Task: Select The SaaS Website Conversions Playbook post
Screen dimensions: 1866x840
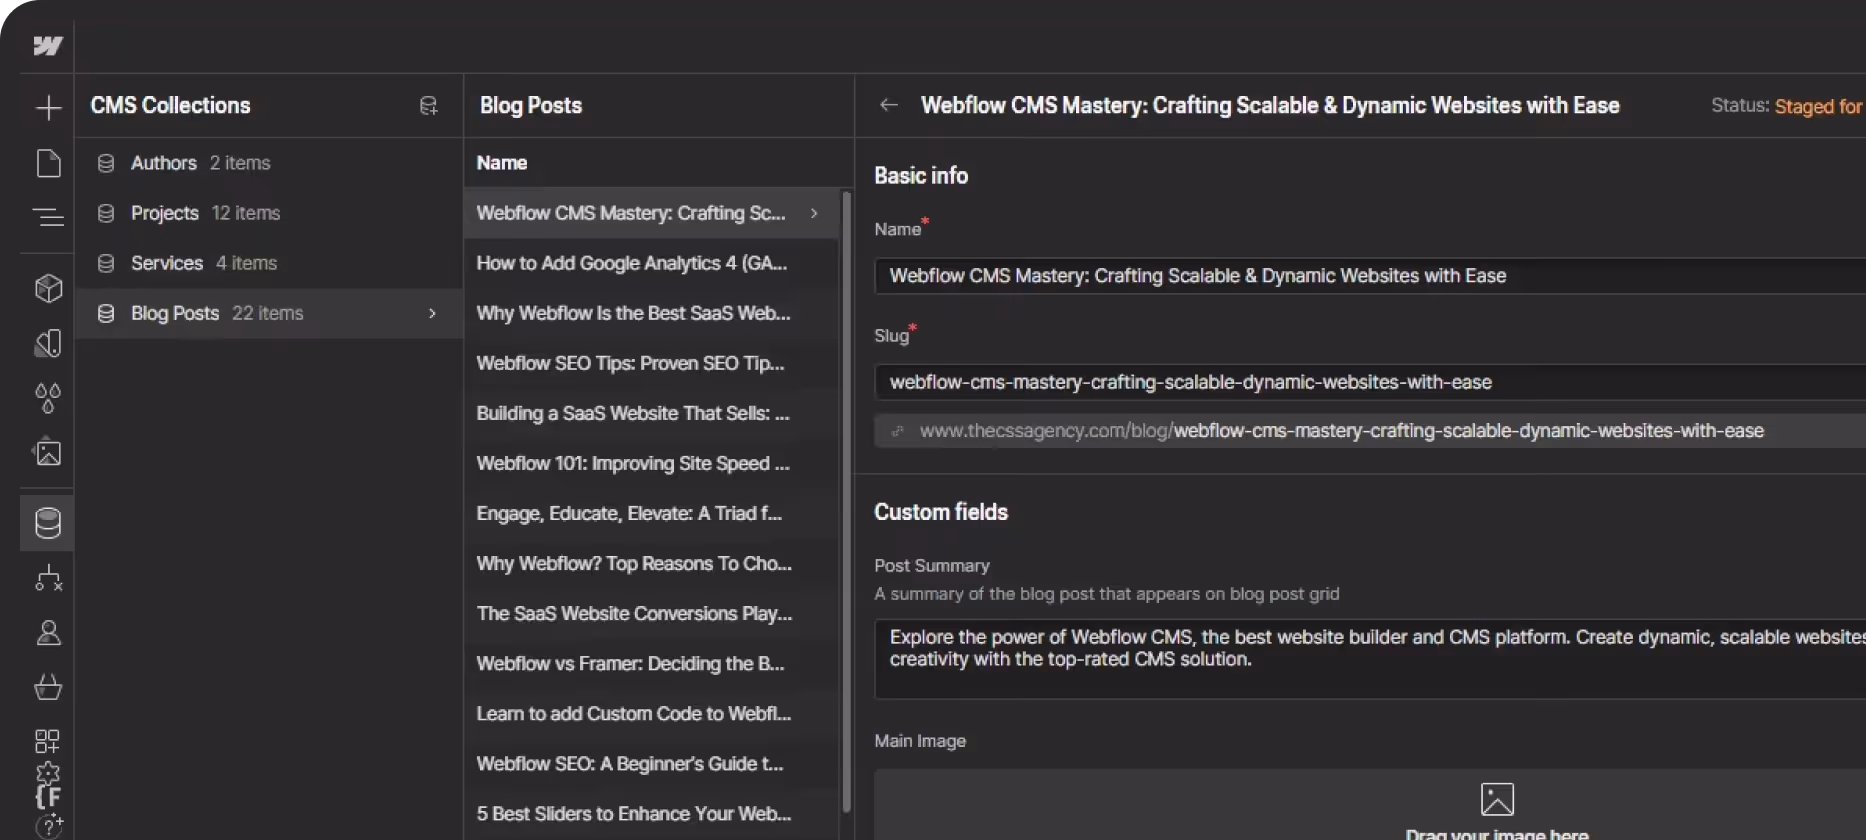Action: point(652,613)
